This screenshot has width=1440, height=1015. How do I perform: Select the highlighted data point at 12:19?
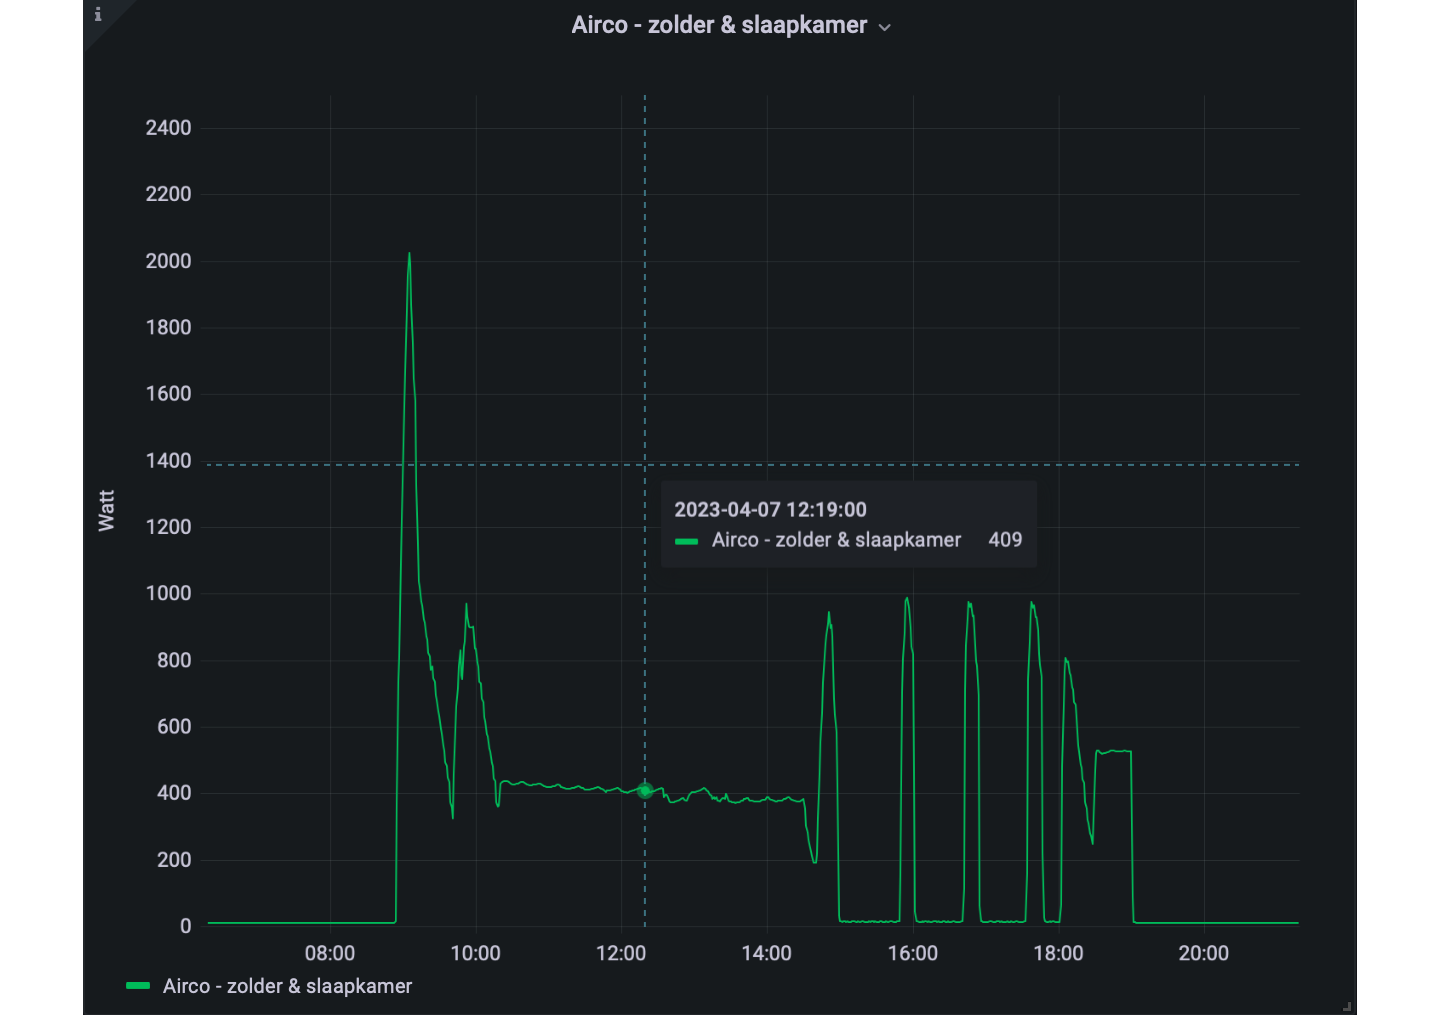pos(645,791)
